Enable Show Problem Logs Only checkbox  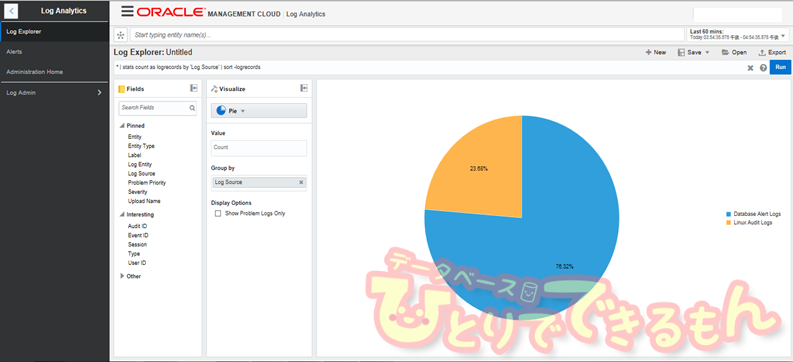tap(218, 214)
